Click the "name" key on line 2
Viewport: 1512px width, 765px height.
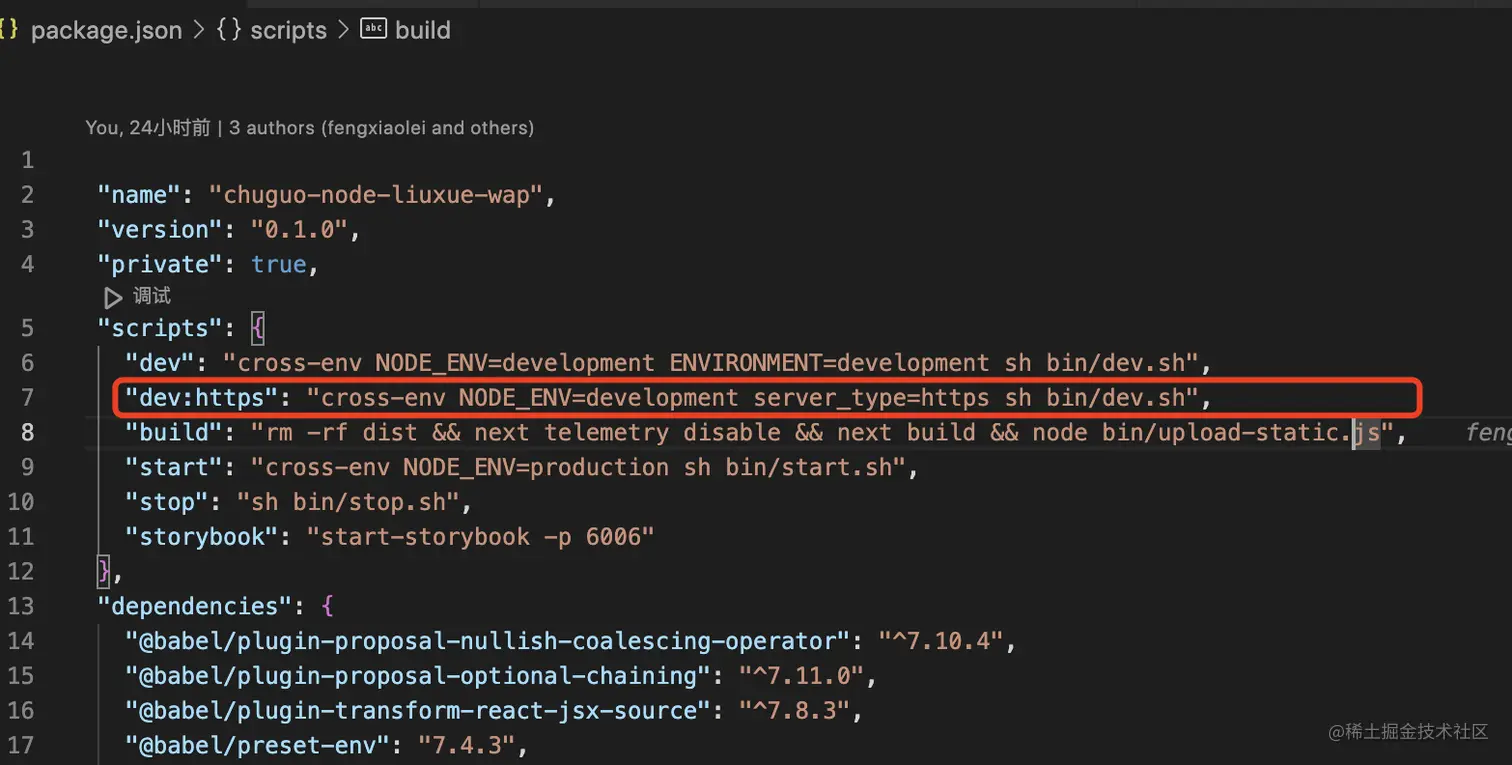coord(139,194)
